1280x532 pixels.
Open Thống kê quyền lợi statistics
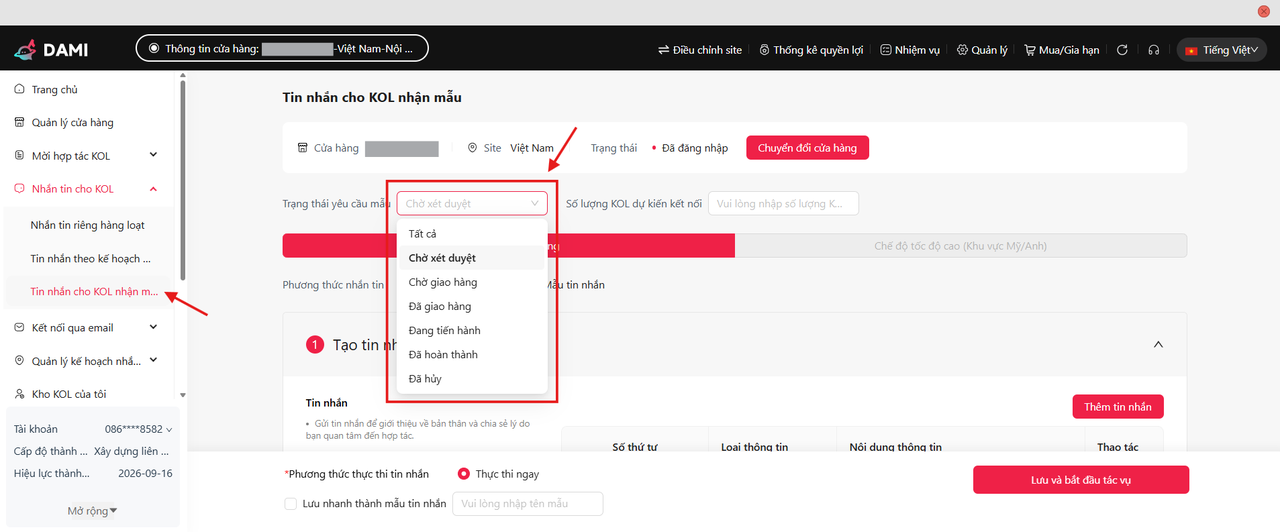810,50
